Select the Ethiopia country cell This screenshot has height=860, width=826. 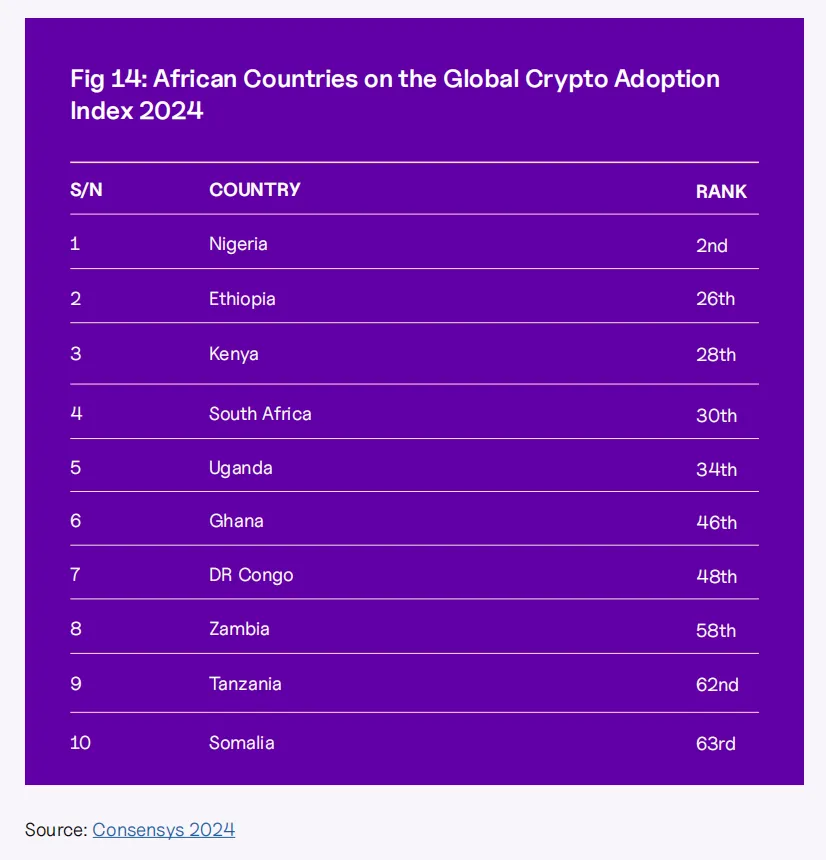pyautogui.click(x=242, y=299)
